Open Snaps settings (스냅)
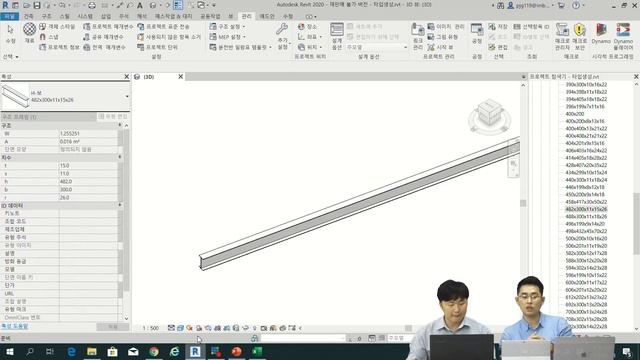Screen dimensions: 640x360 point(49,37)
